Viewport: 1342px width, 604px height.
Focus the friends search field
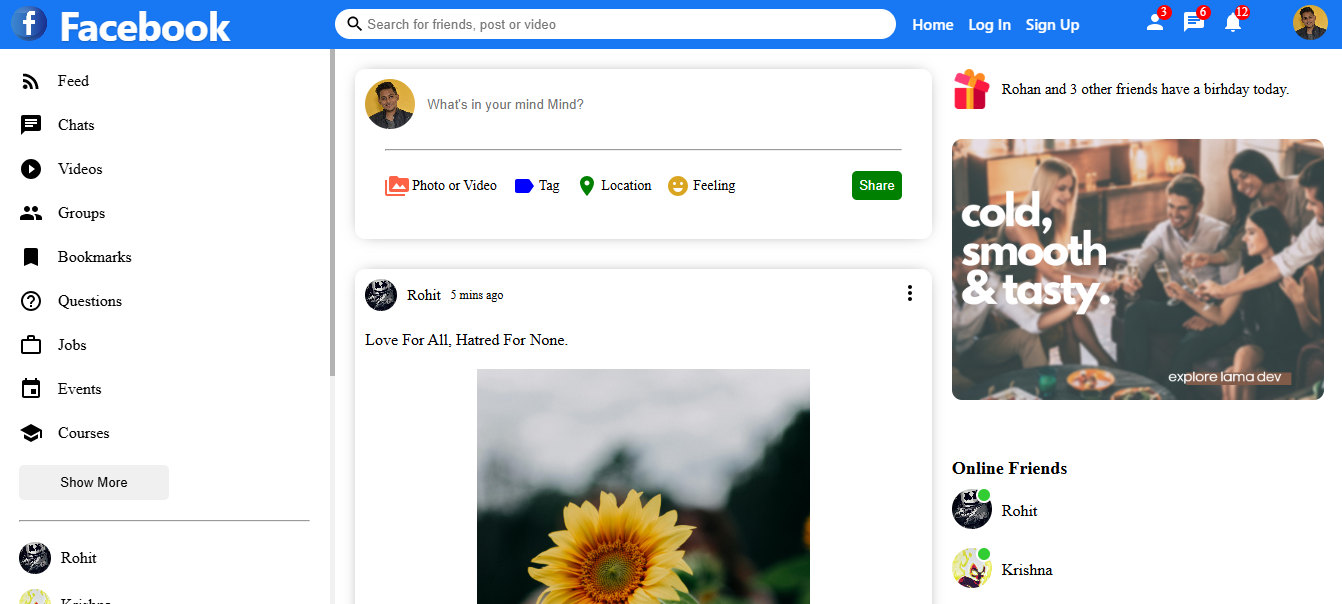pyautogui.click(x=615, y=24)
